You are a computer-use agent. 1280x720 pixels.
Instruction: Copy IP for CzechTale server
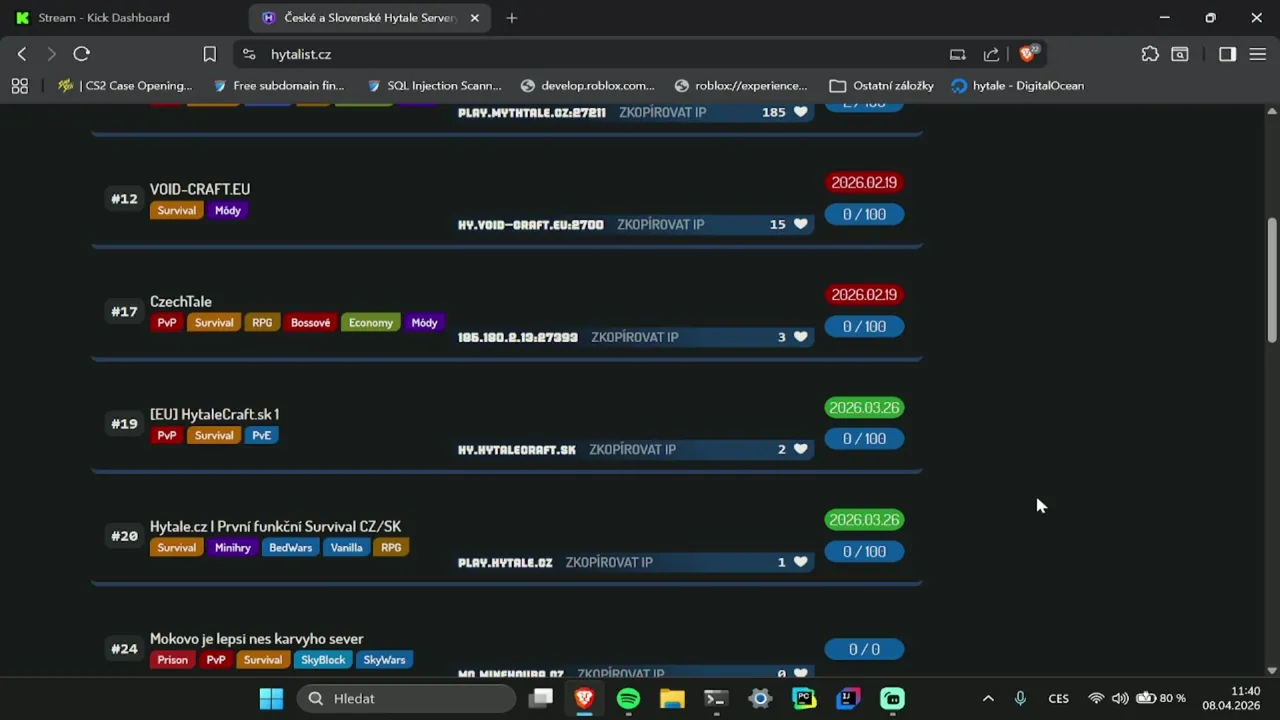click(635, 337)
